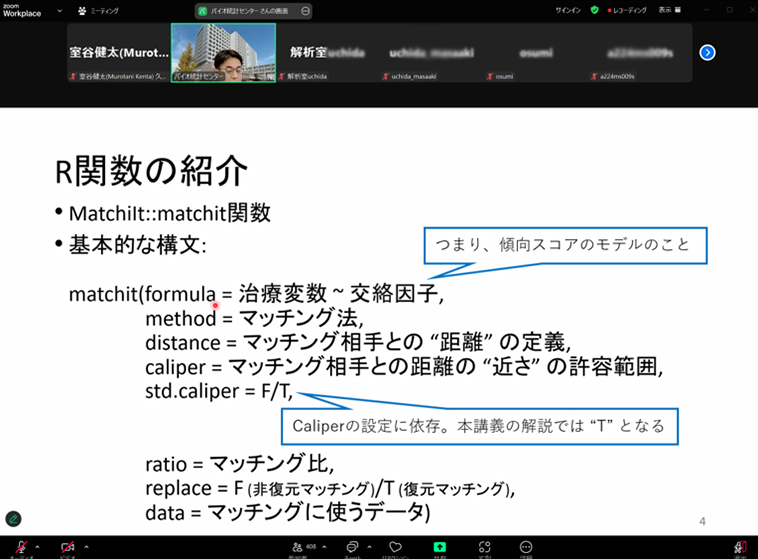Click the leave meeting icon

(740, 547)
